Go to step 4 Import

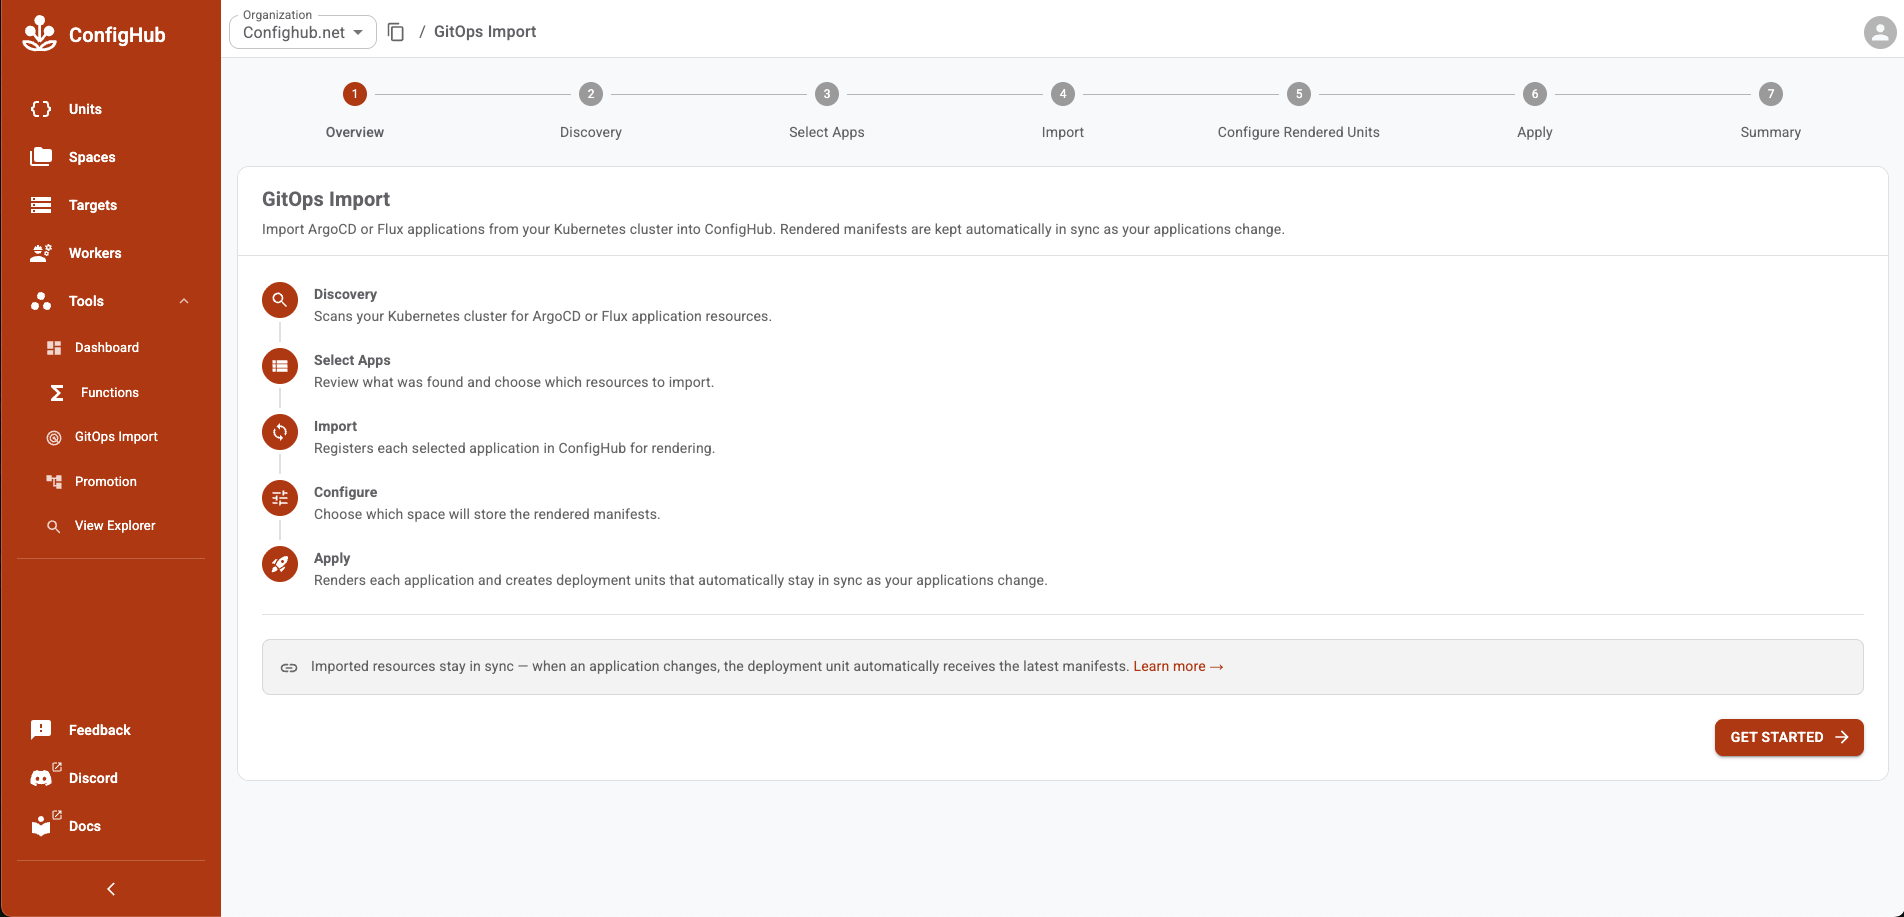(x=1063, y=111)
